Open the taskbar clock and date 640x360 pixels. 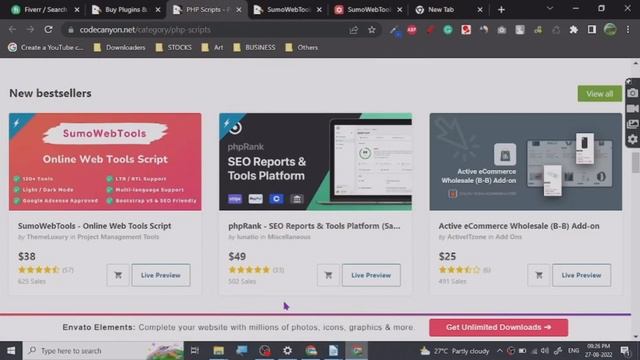pos(598,351)
